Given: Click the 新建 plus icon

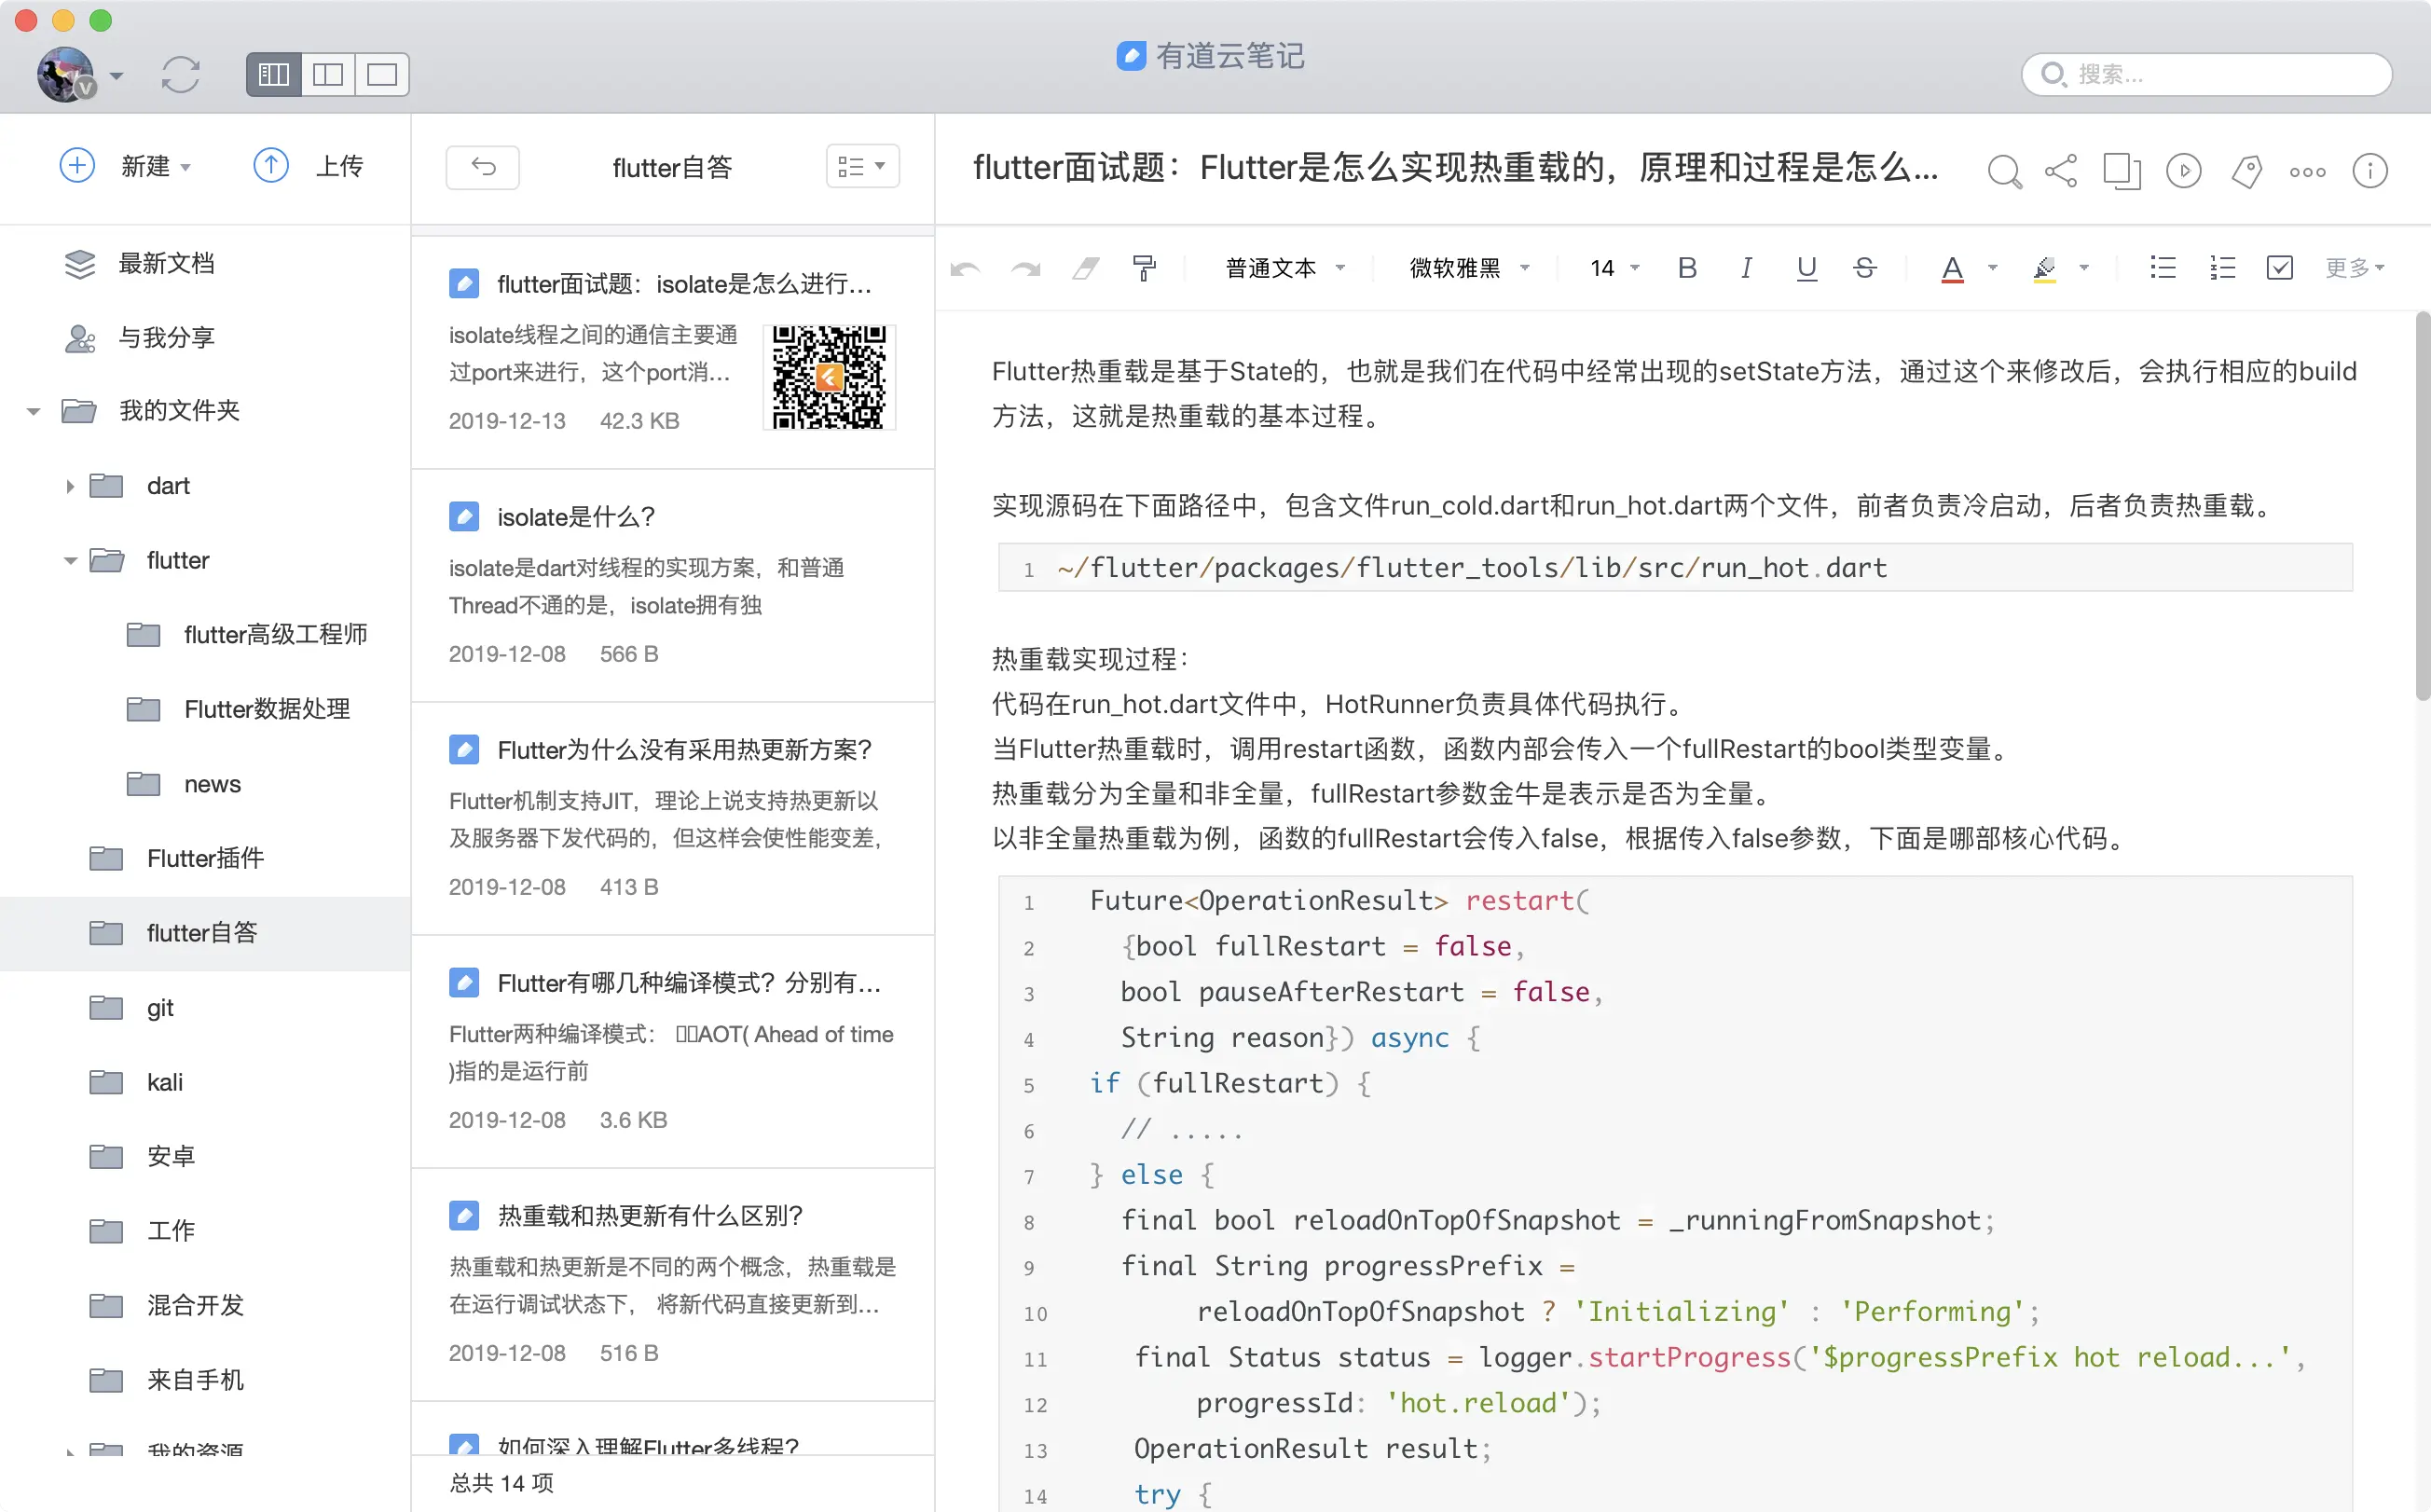Looking at the screenshot, I should tap(78, 165).
